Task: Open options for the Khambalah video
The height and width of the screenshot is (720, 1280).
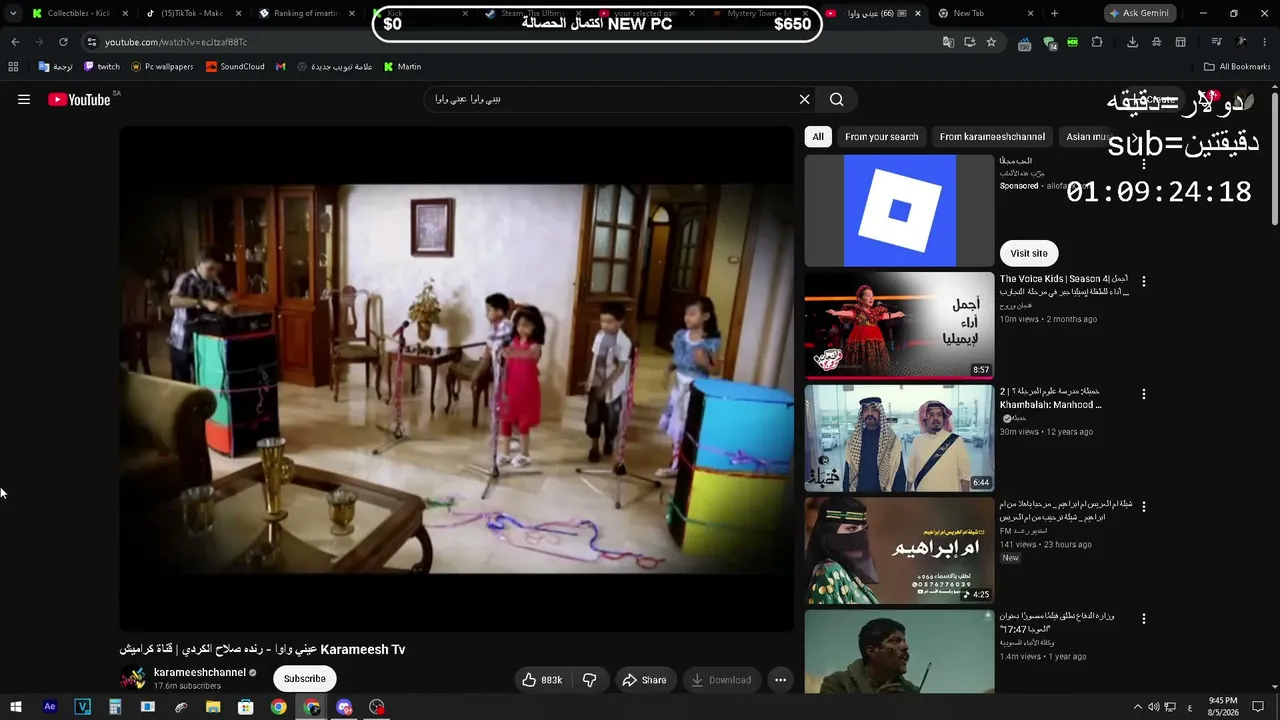Action: 1144,394
